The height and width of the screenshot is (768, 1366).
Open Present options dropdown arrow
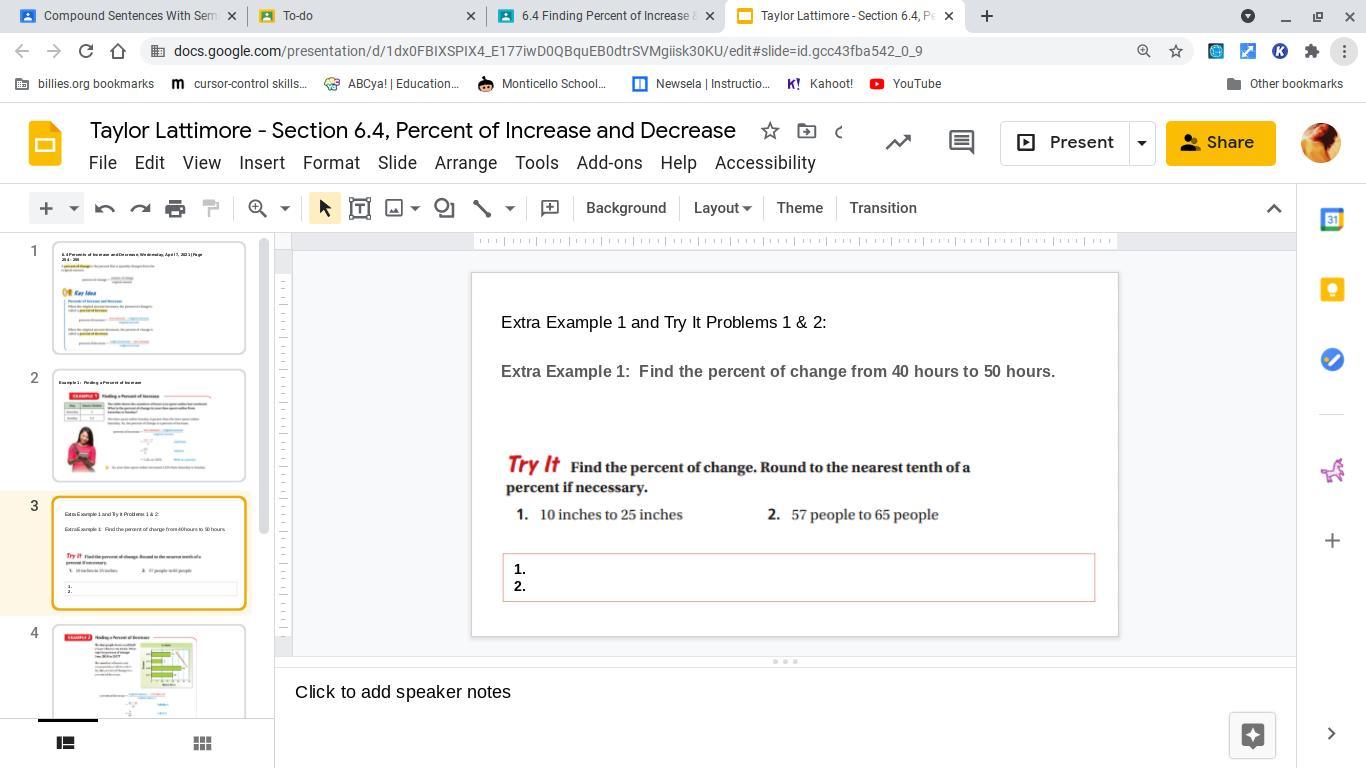point(1142,143)
